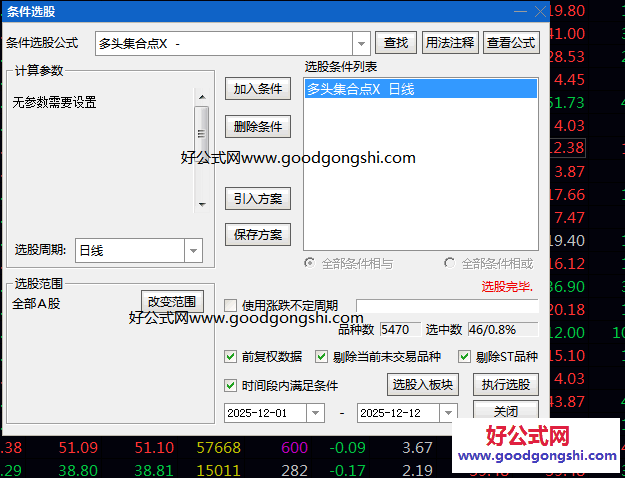The width and height of the screenshot is (625, 478).
Task: Close the 条件选股 dialog with X
Action: (x=540, y=12)
